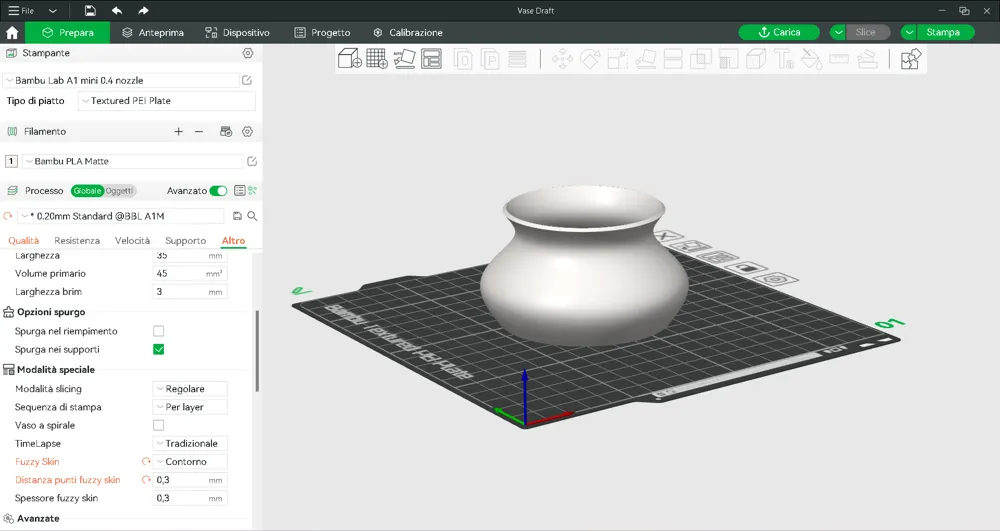
Task: Open the Bambu PLA Matte filament dropdown
Action: point(133,161)
